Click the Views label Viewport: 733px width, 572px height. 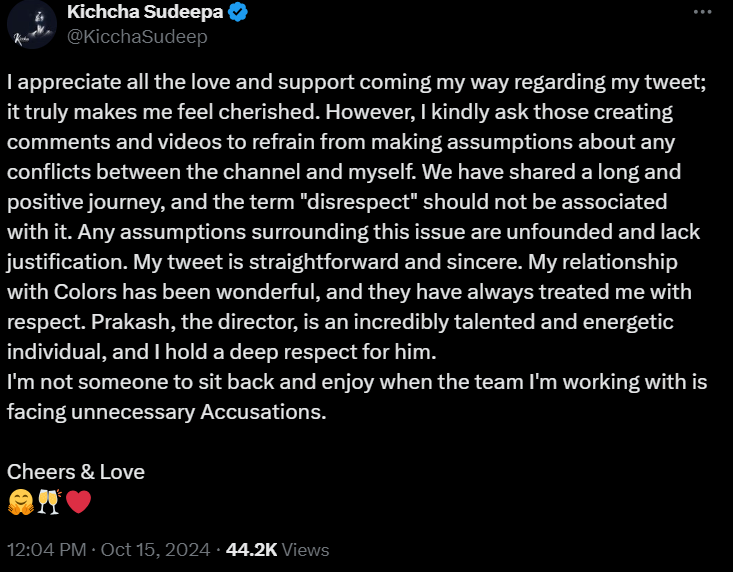[306, 550]
